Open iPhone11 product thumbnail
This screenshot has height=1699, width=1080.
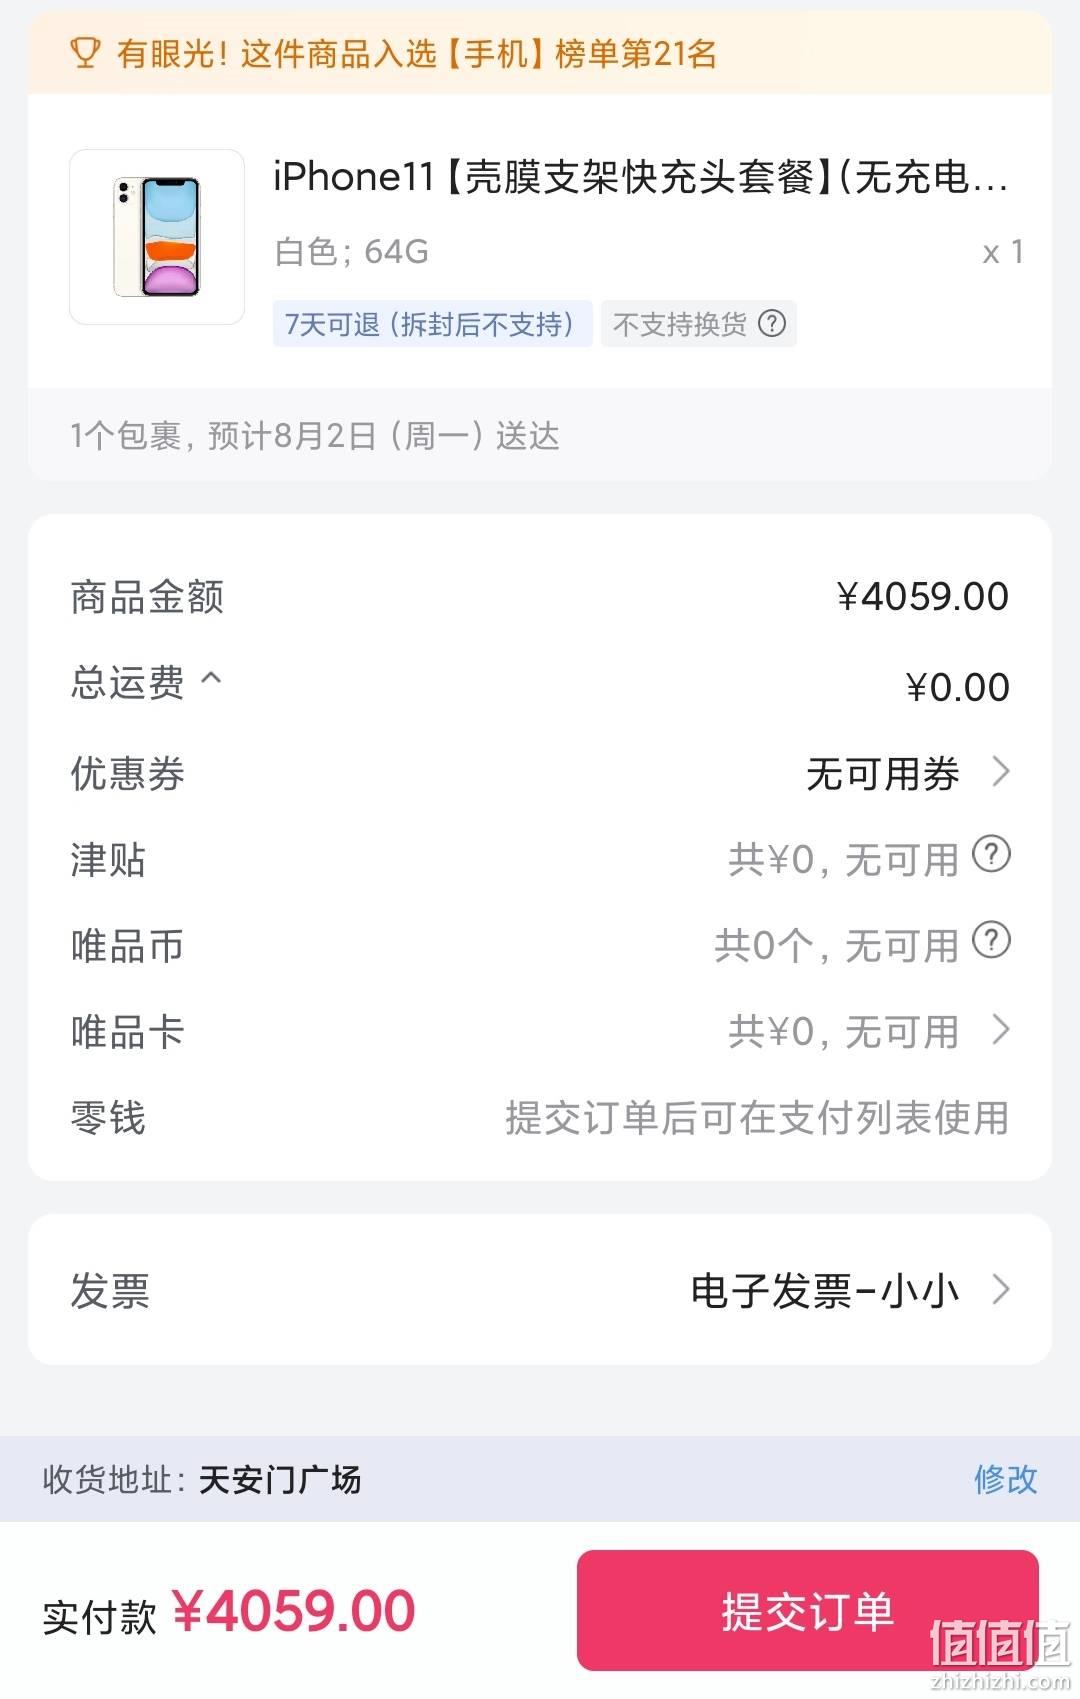pos(157,237)
